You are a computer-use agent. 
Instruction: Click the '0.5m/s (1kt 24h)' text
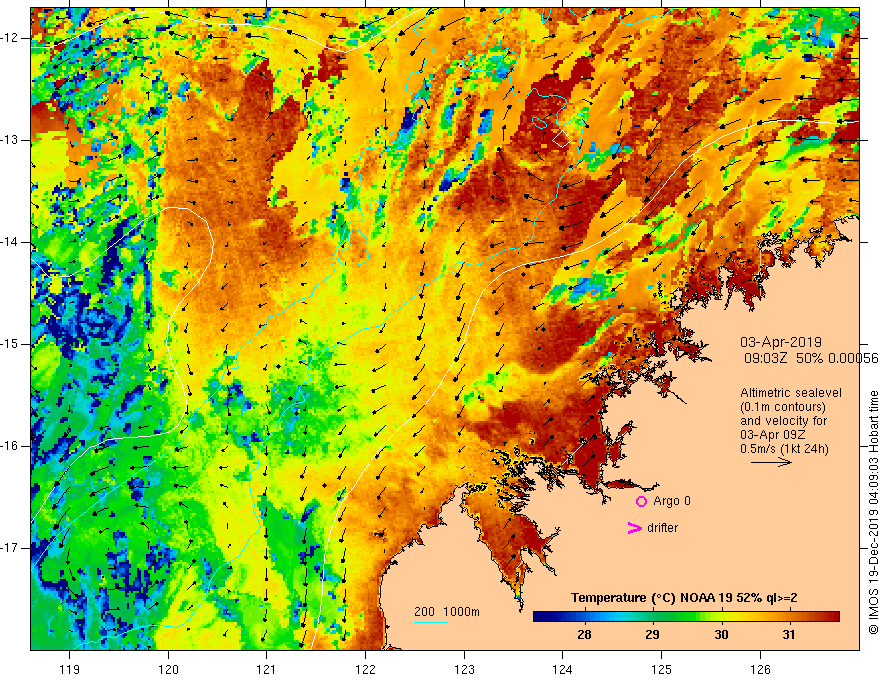click(784, 449)
